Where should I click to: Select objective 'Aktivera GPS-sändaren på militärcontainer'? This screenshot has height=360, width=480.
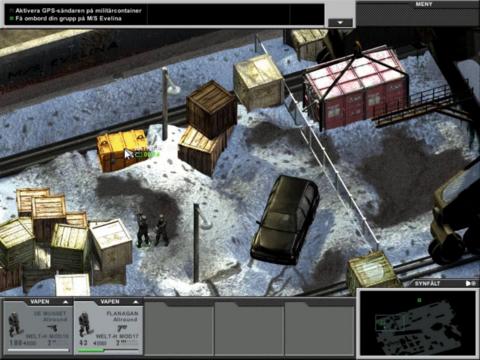click(78, 11)
